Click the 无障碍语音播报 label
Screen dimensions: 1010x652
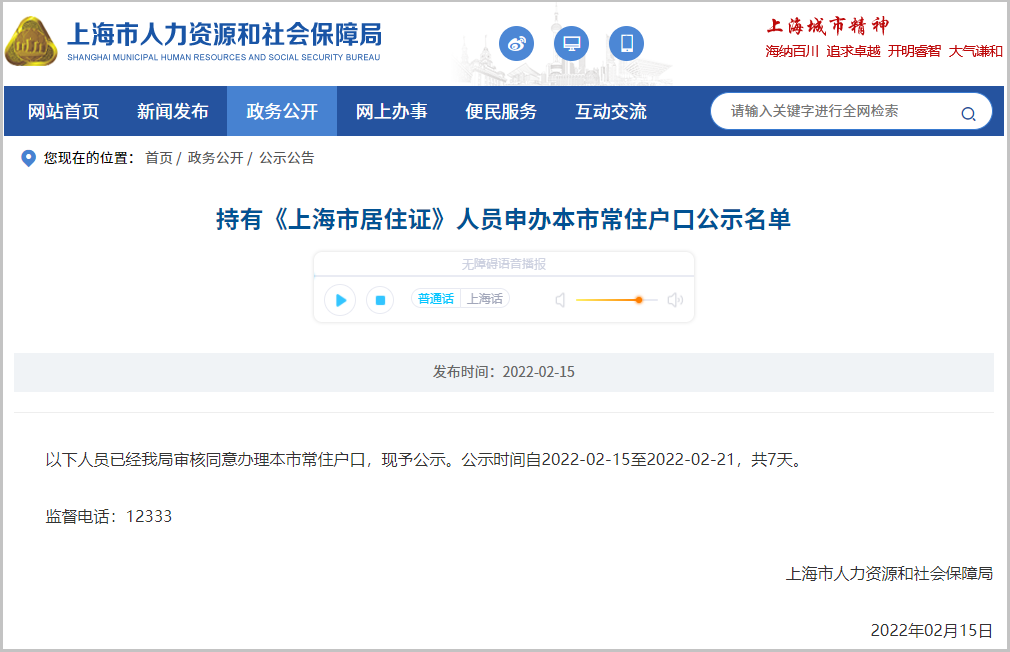click(x=504, y=264)
